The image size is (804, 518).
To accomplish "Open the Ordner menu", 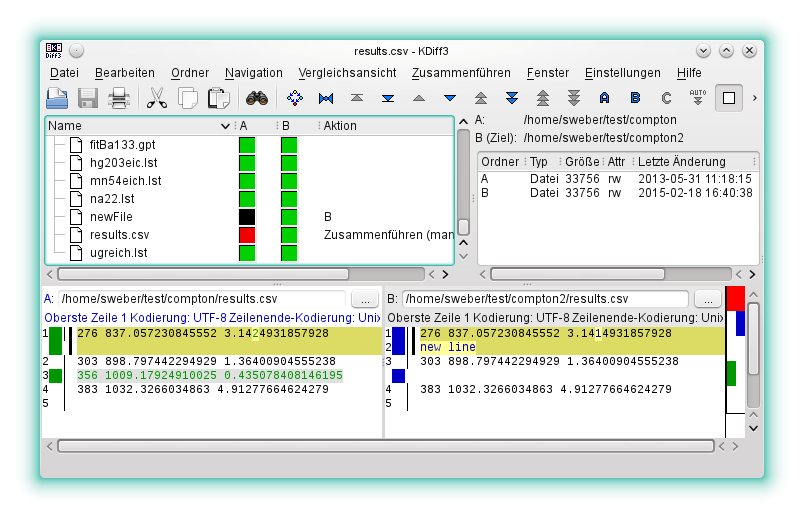I will click(x=190, y=73).
